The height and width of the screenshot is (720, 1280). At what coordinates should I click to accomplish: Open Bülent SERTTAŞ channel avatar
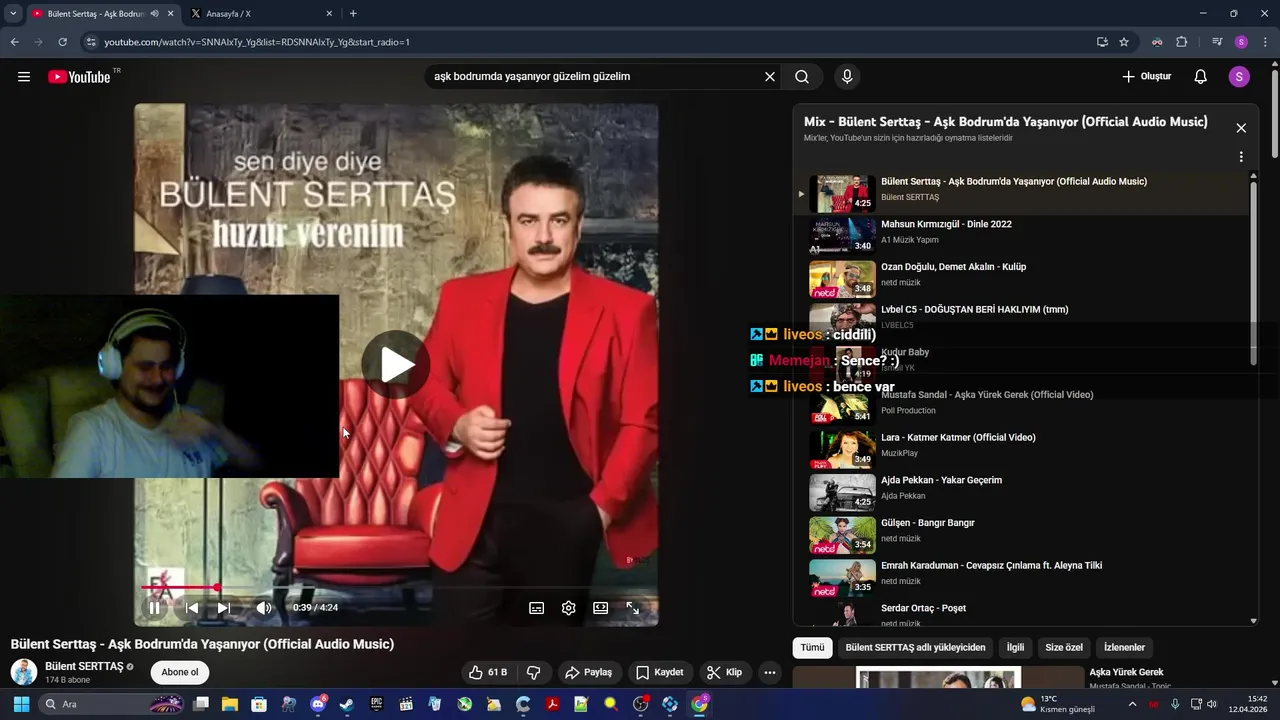pyautogui.click(x=24, y=672)
